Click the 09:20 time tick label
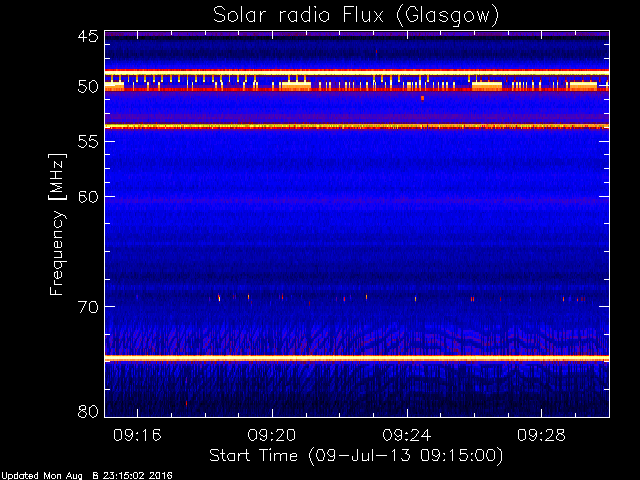The height and width of the screenshot is (480, 640). [x=272, y=435]
